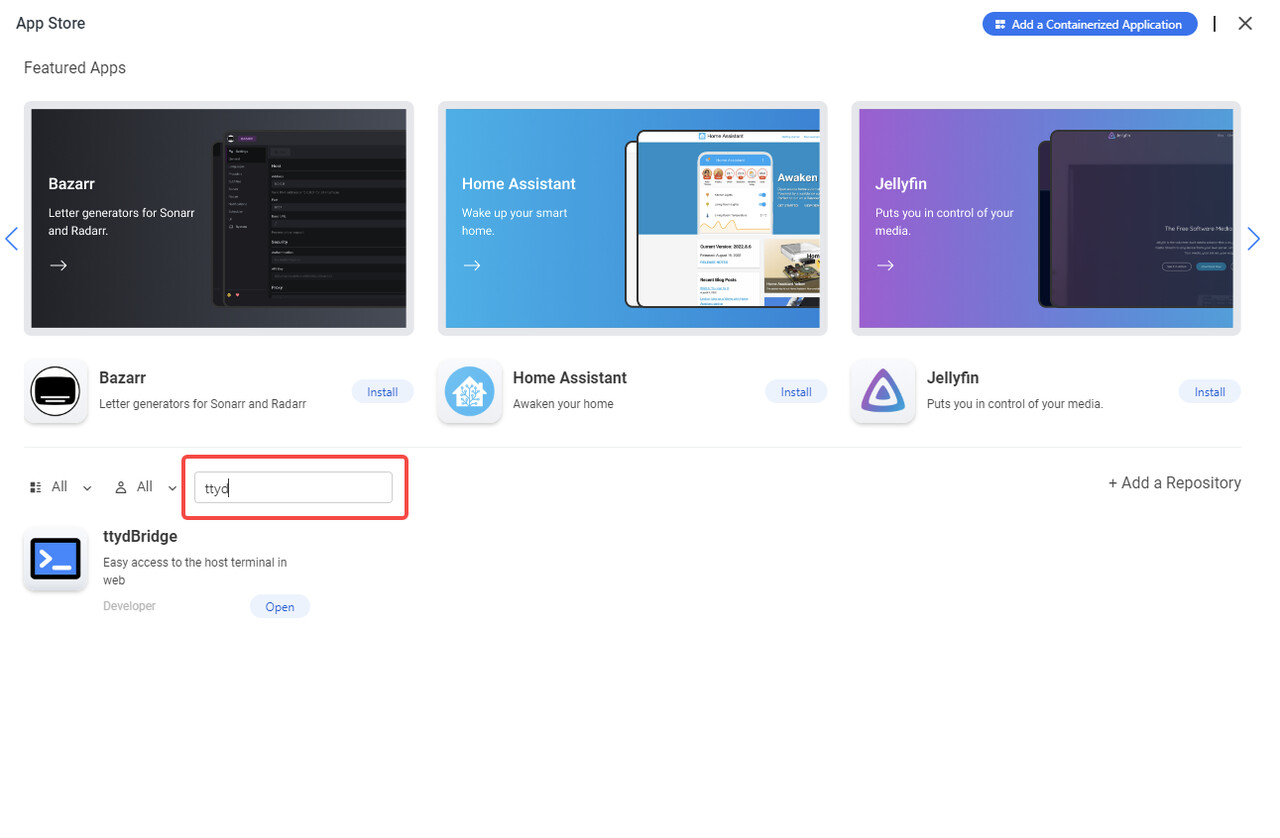The image size is (1280, 838).
Task: Click the 'Featured Apps' heading
Action: (x=75, y=68)
